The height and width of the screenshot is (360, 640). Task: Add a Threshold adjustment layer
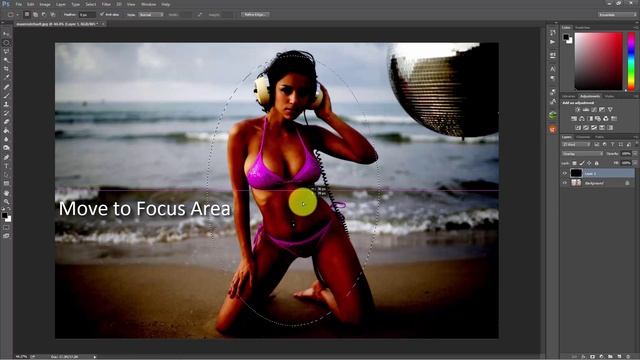tap(594, 128)
